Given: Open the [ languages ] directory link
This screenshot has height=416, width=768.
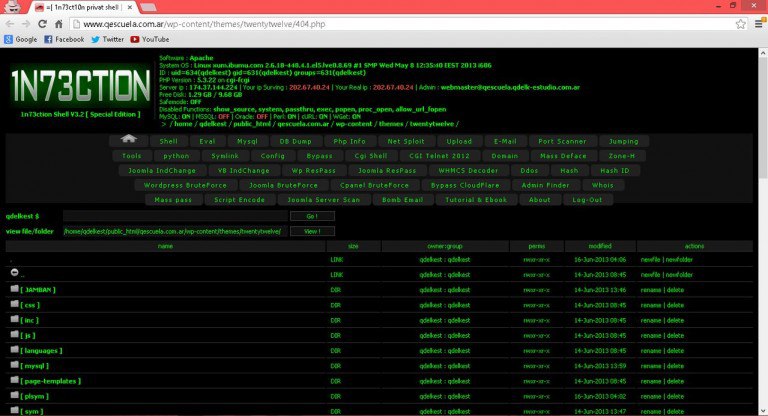Looking at the screenshot, I should [x=42, y=350].
